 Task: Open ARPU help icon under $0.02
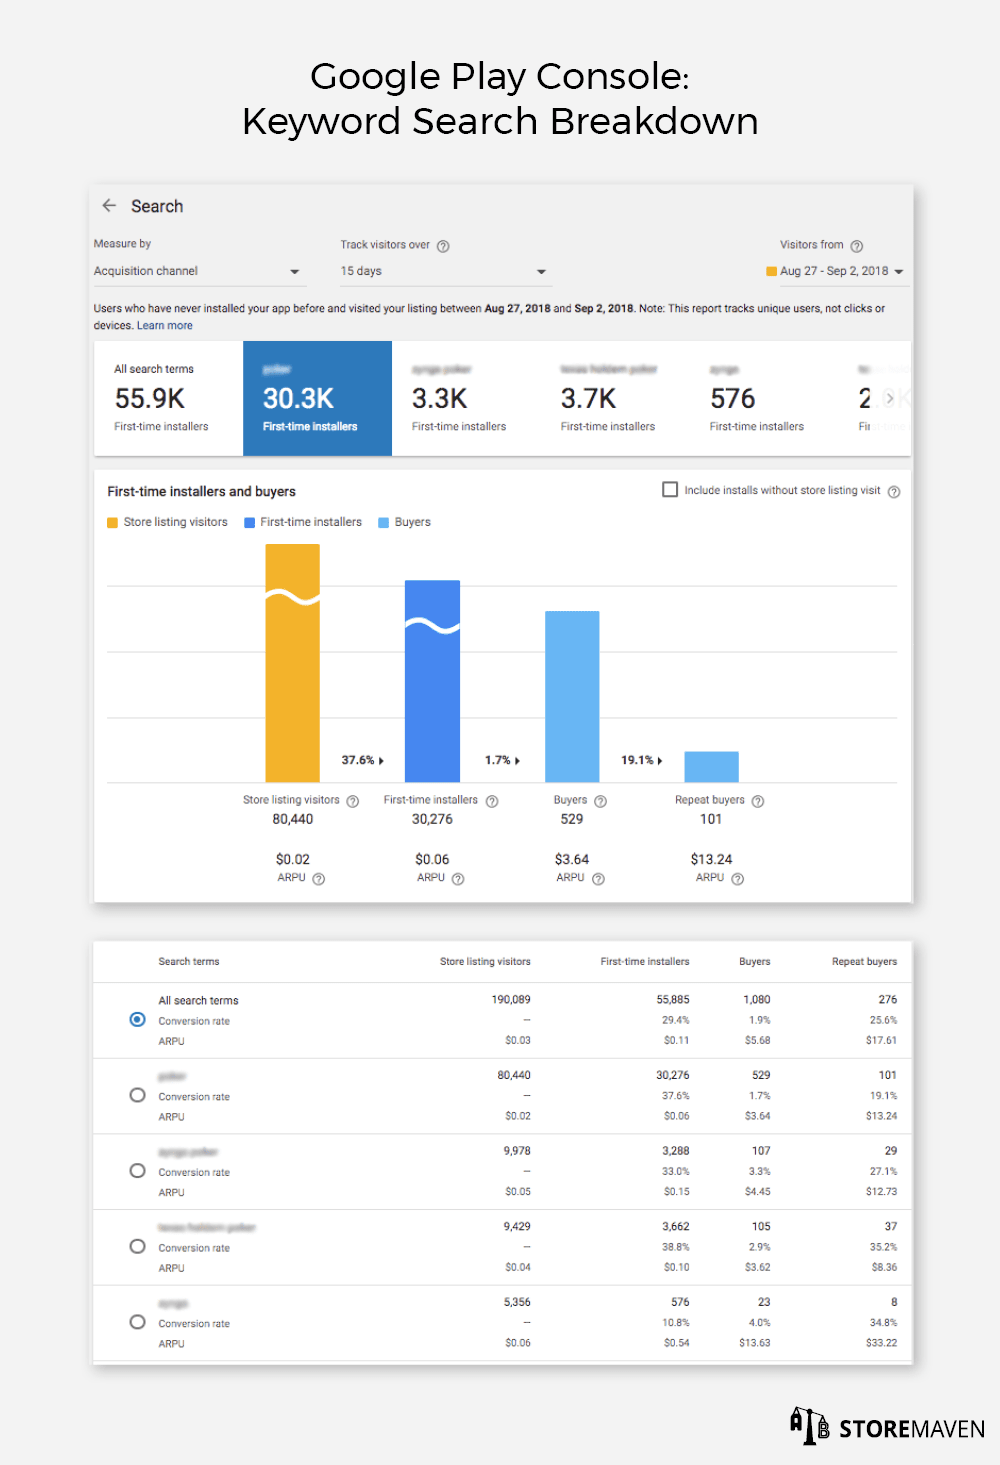coord(319,879)
